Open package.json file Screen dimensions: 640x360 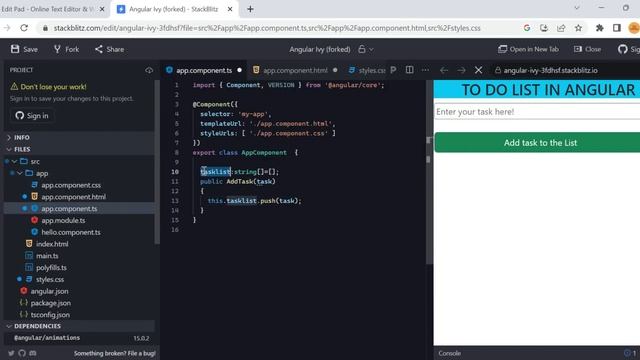click(x=50, y=303)
